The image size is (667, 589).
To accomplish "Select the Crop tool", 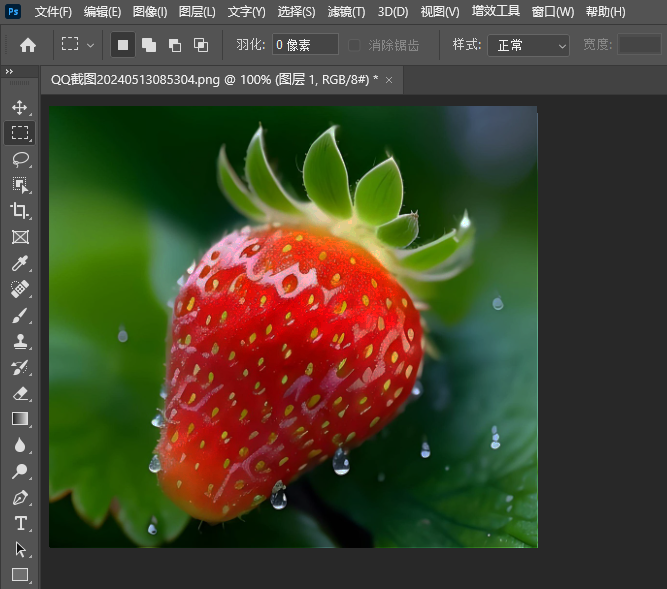I will point(20,211).
